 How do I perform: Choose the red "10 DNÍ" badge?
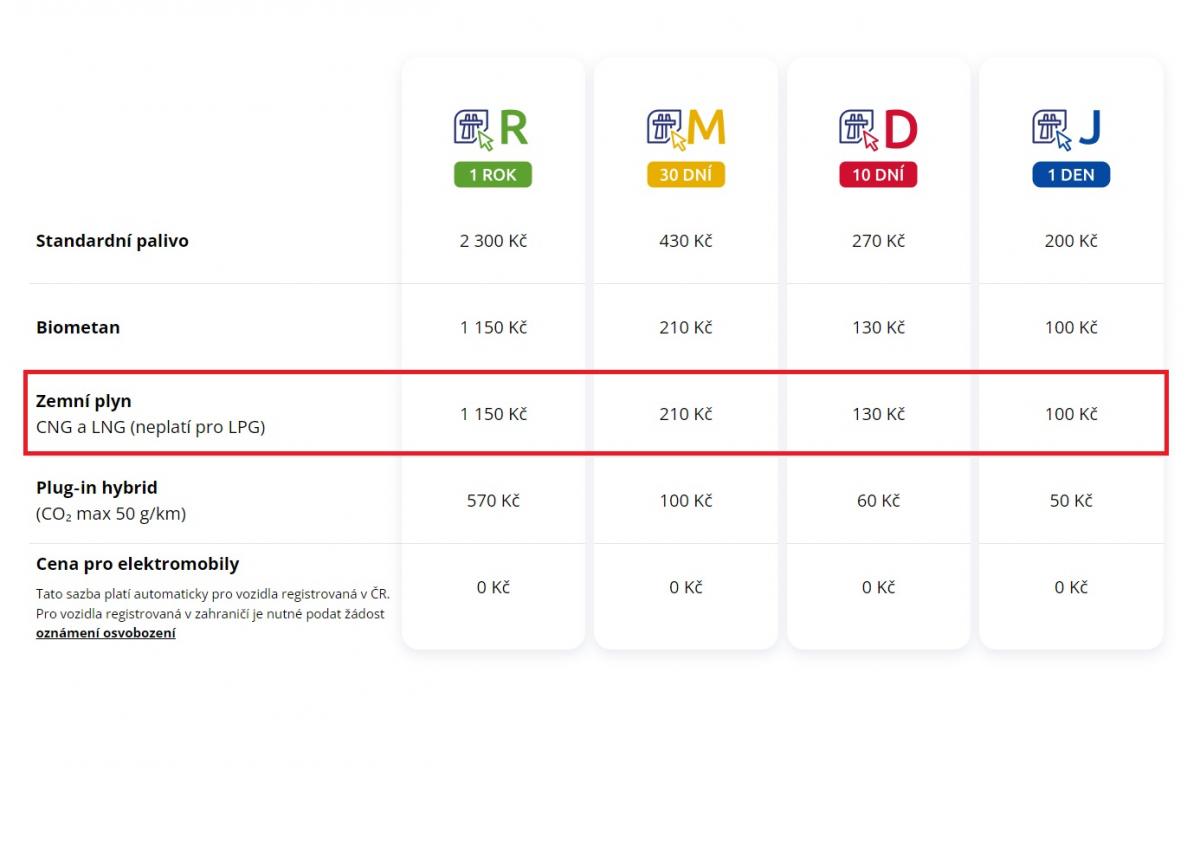[x=878, y=175]
